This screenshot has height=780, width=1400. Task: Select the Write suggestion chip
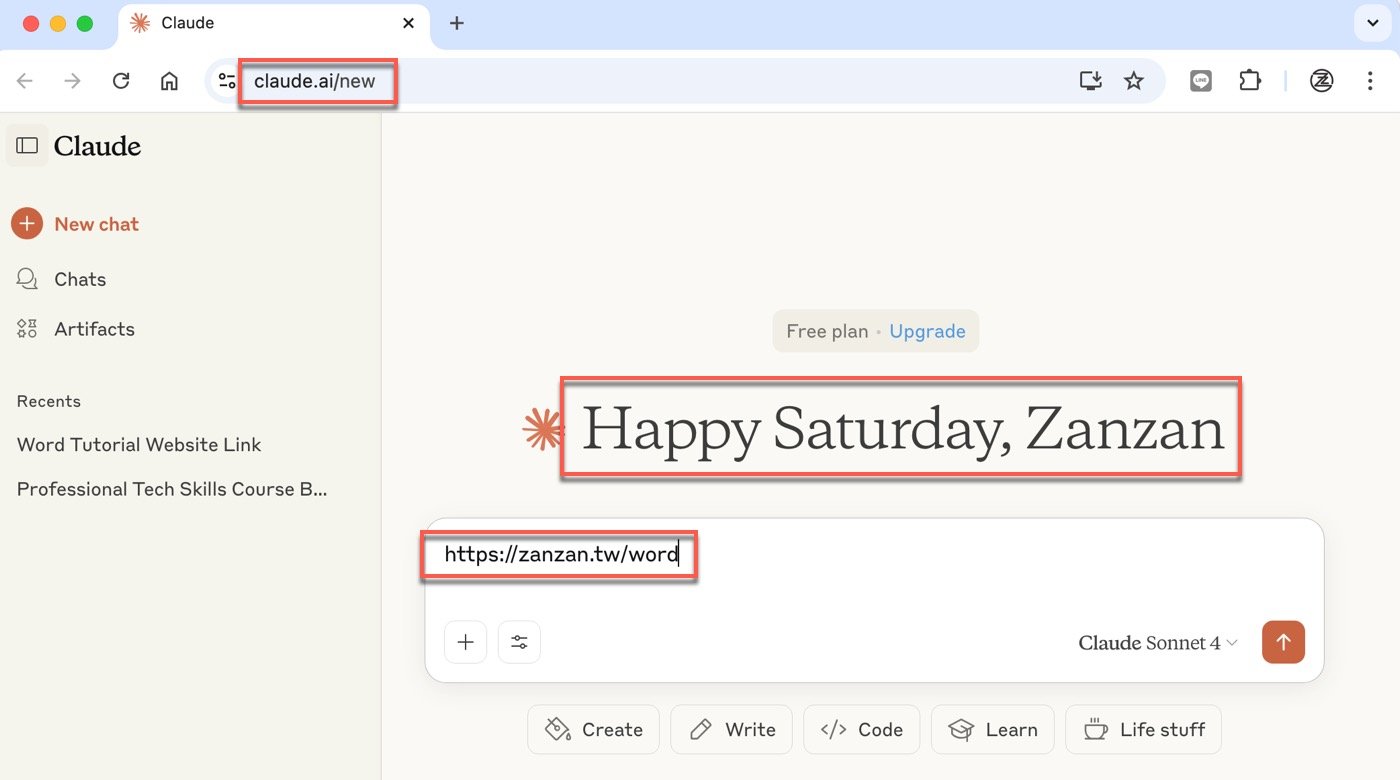pyautogui.click(x=731, y=730)
